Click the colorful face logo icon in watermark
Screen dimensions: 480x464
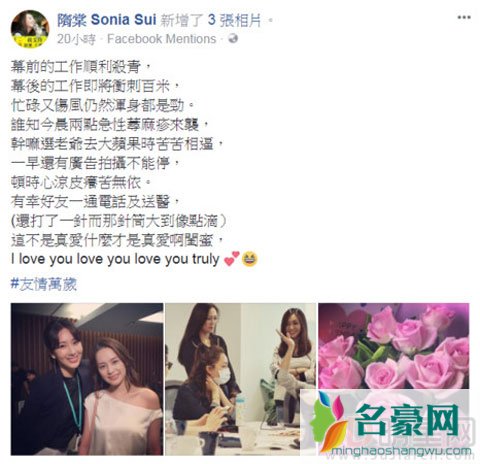click(x=328, y=421)
